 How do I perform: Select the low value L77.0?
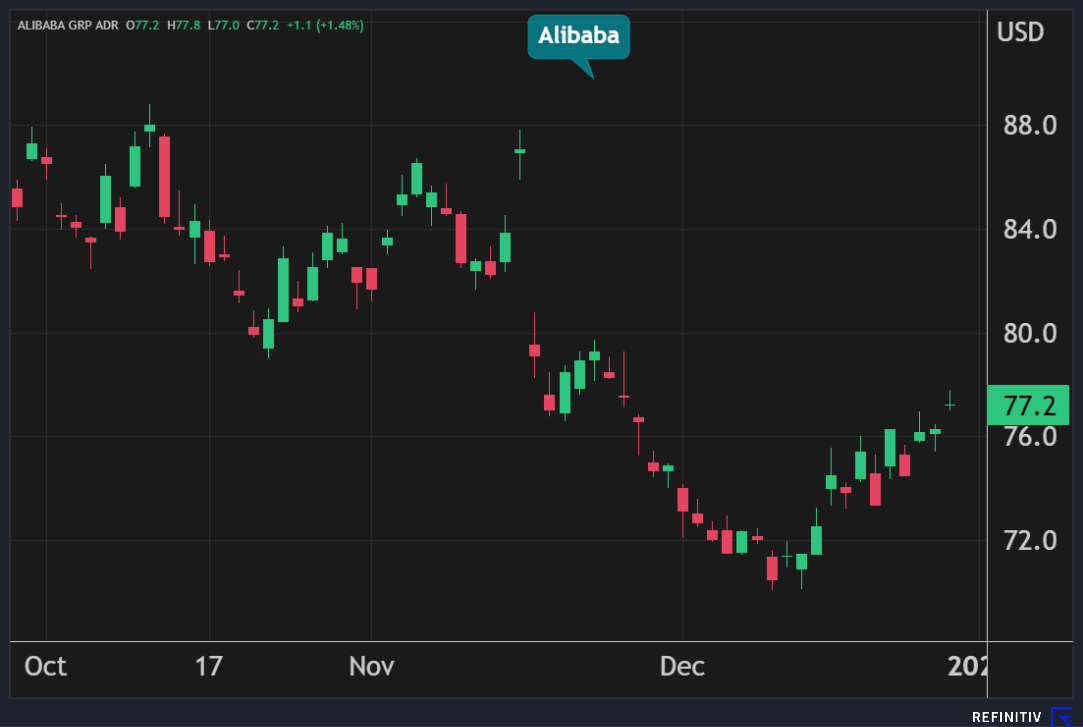pos(224,26)
